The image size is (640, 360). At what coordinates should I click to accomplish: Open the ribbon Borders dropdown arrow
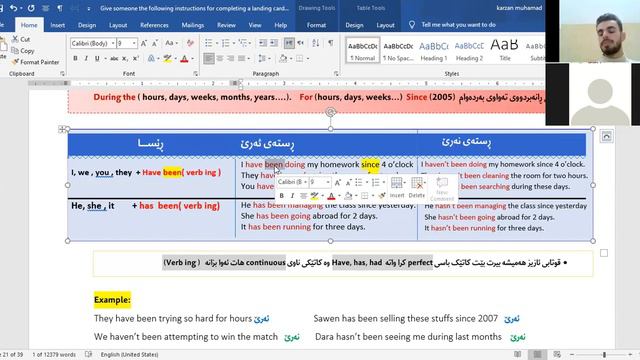tap(307, 59)
